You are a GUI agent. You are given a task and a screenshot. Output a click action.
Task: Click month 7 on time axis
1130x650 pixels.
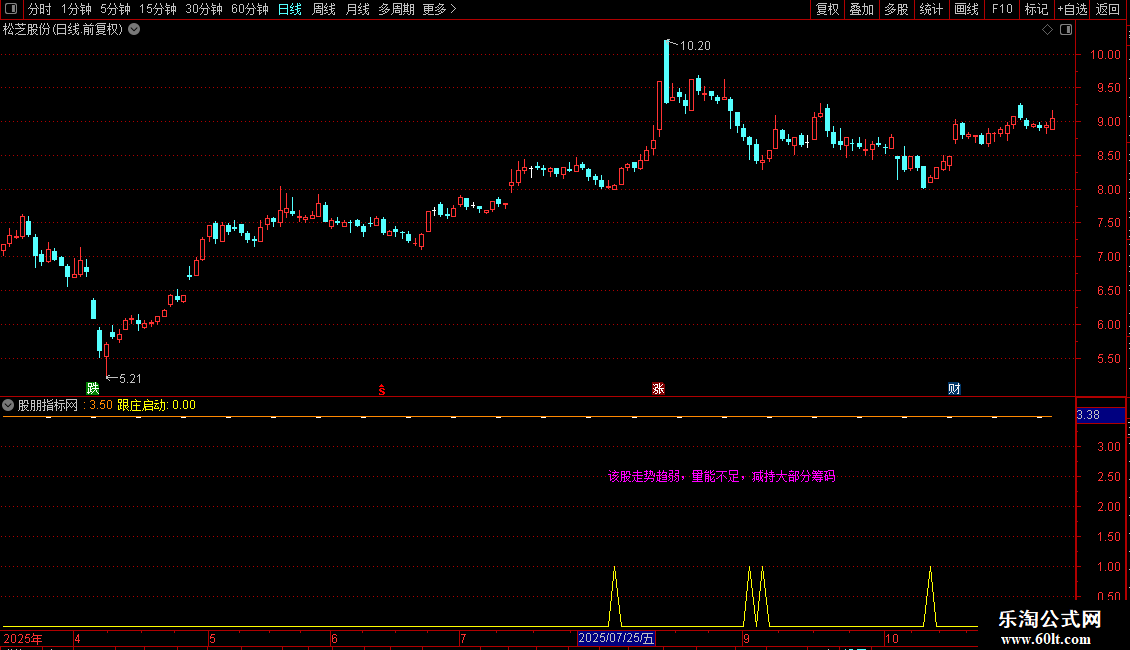tap(463, 639)
